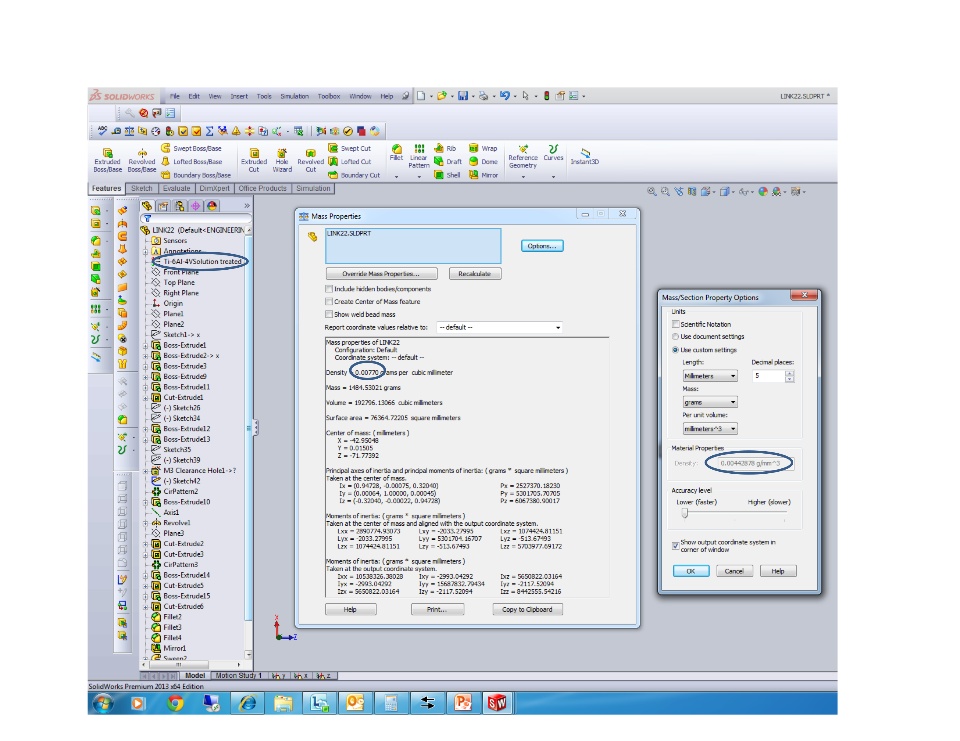Image resolution: width=960 pixels, height=741 pixels.
Task: Launch the Hole Wizard tool
Action: coord(282,160)
